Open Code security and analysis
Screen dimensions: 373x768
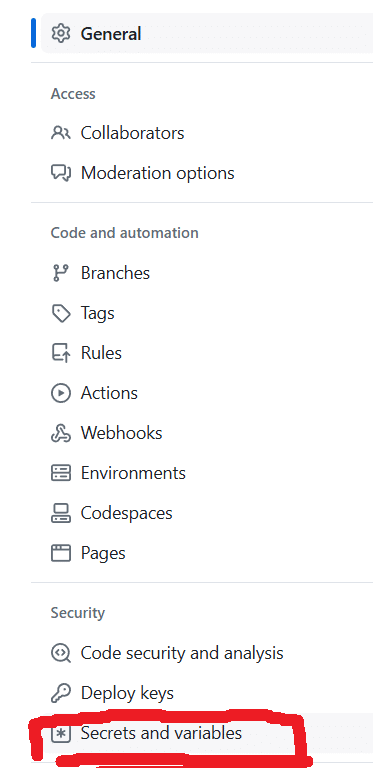point(207,653)
